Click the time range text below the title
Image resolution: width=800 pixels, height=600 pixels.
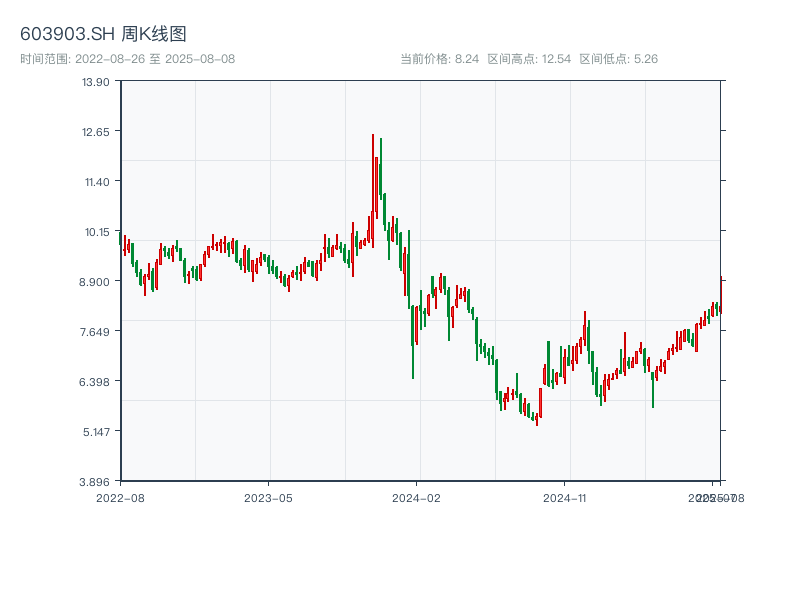[x=127, y=59]
